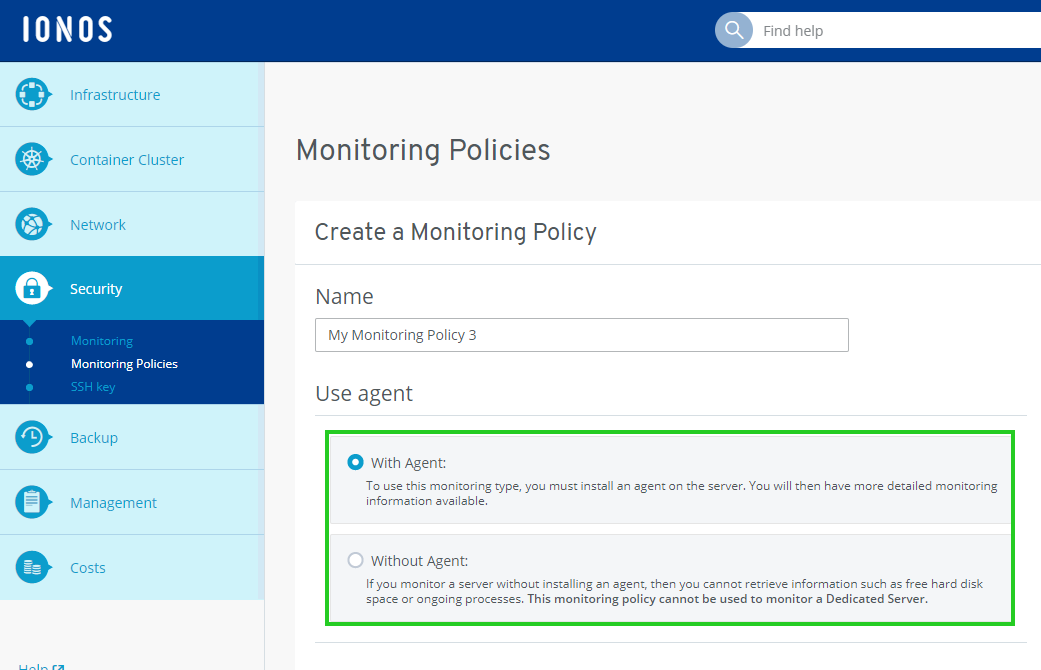The image size is (1041, 670).
Task: Click the Management clipboard icon
Action: pyautogui.click(x=32, y=503)
